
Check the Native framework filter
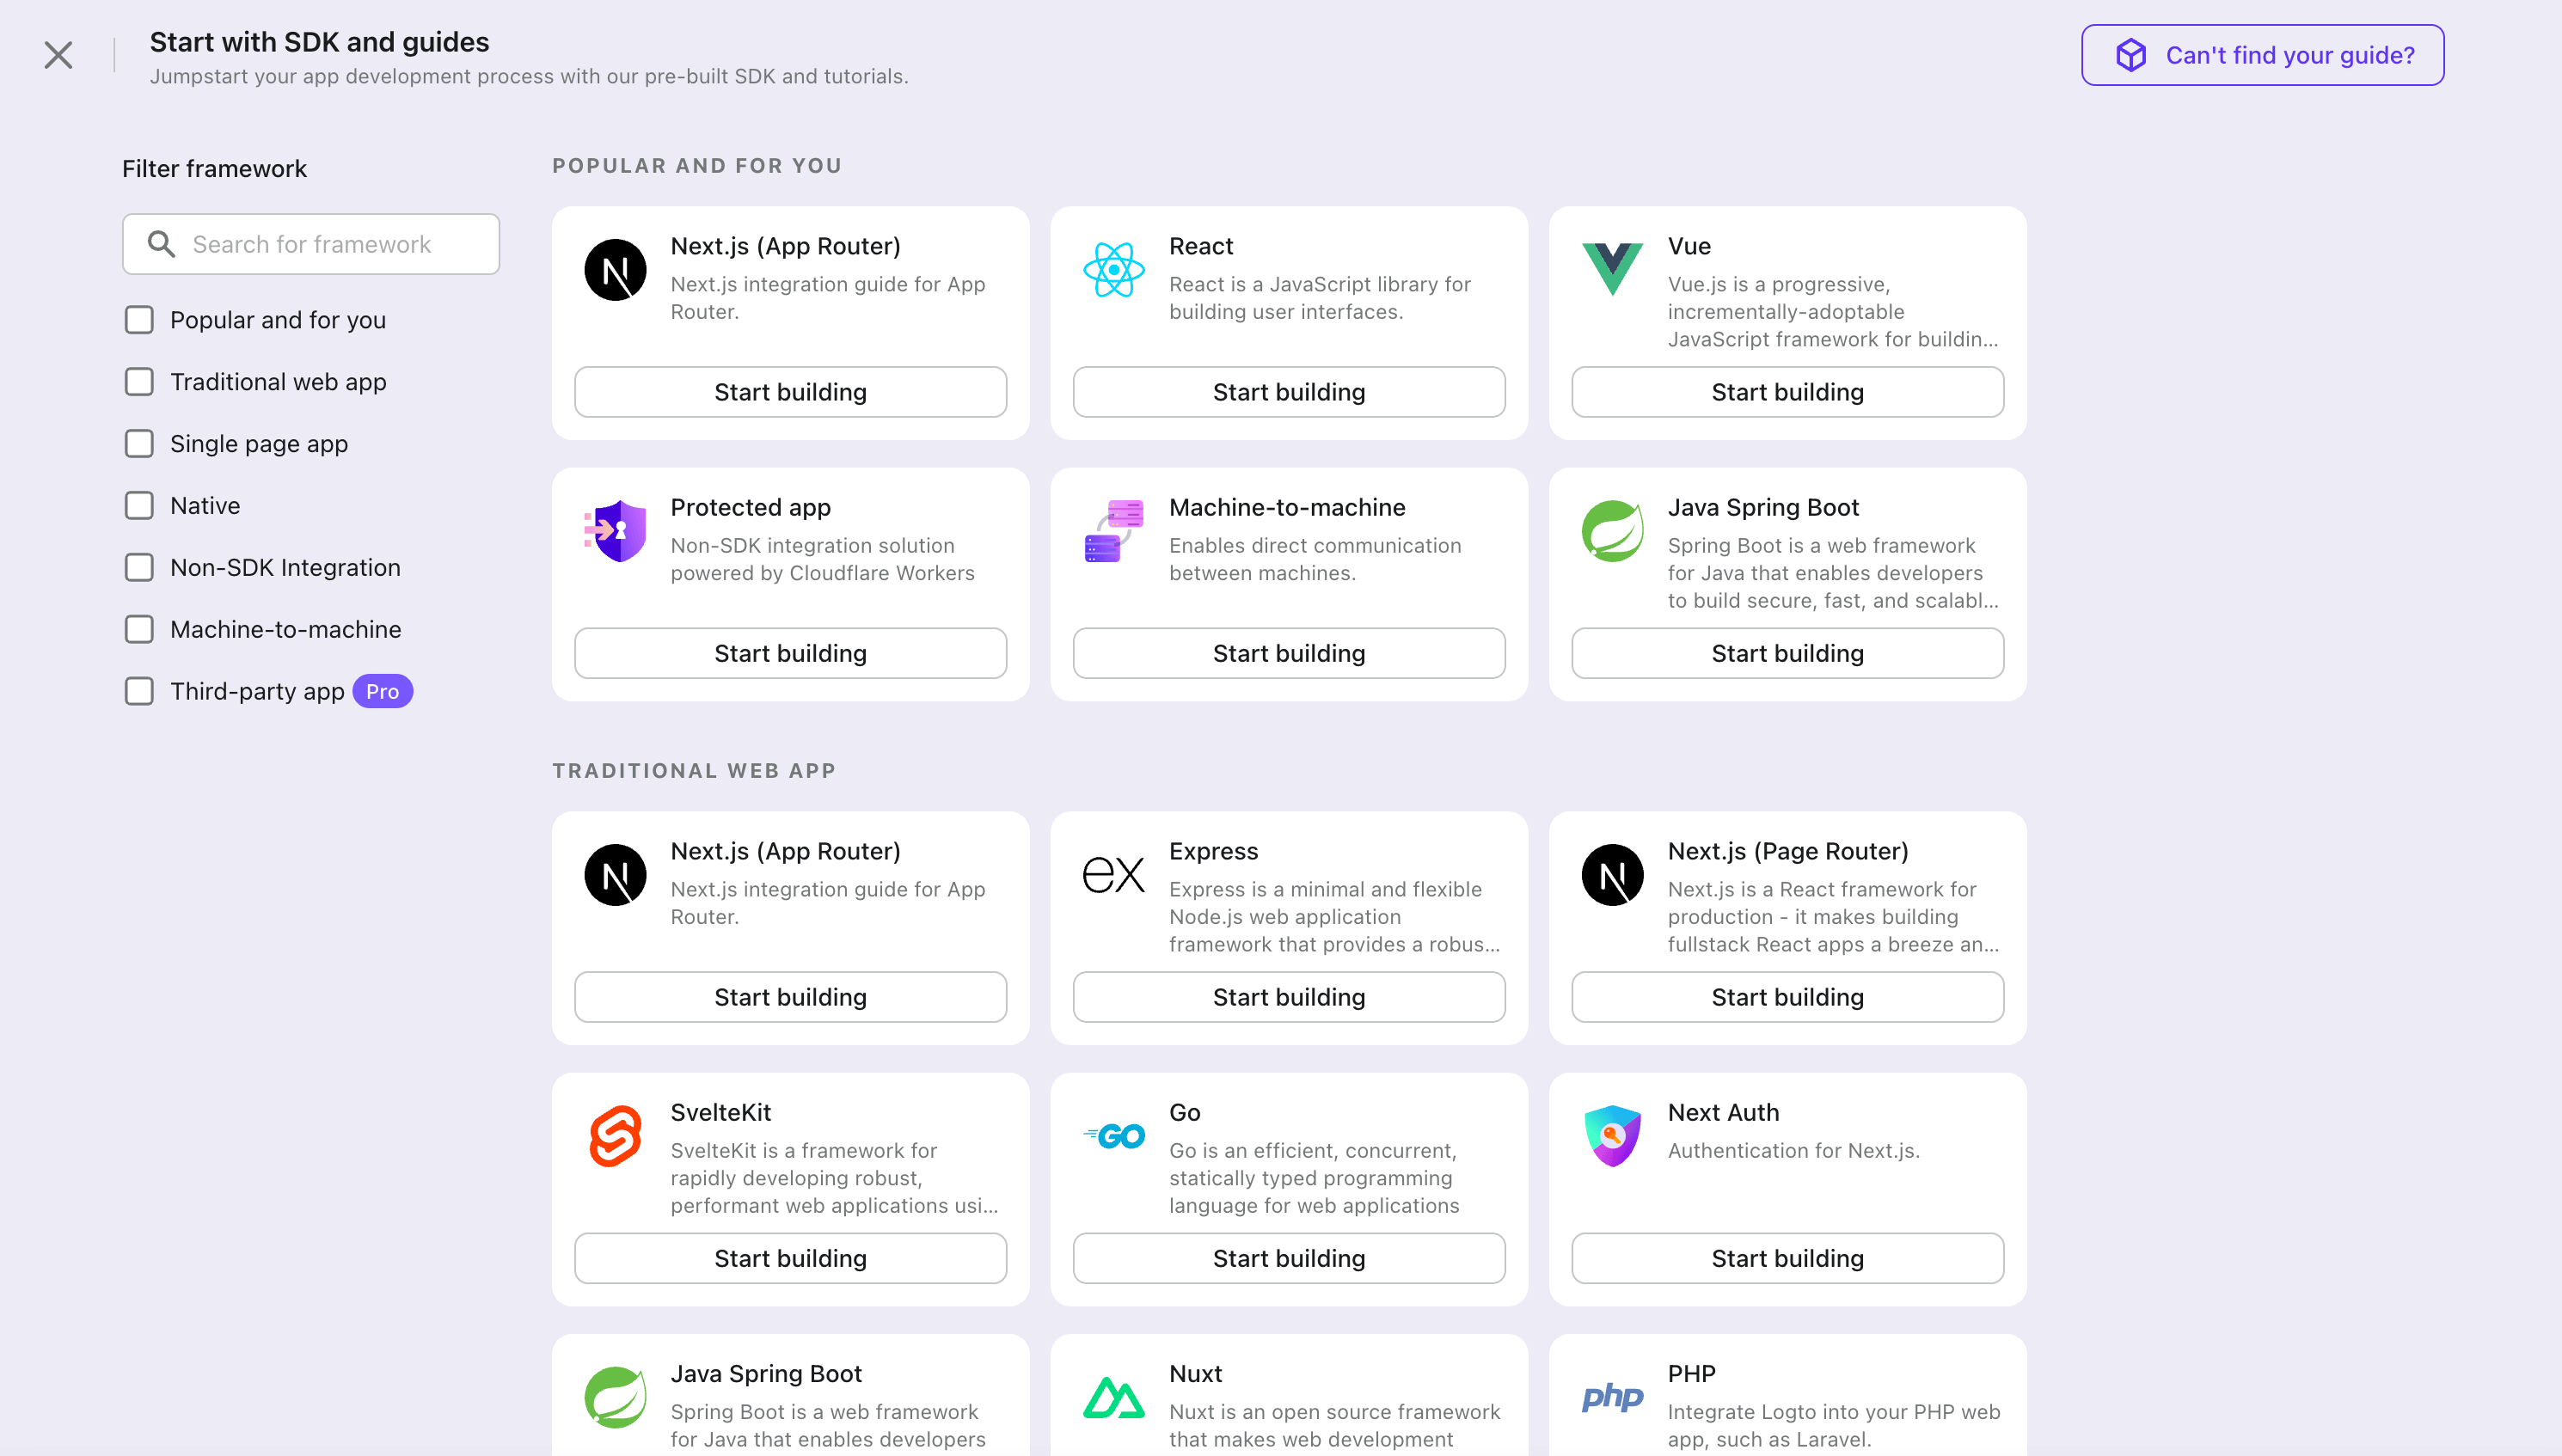138,505
